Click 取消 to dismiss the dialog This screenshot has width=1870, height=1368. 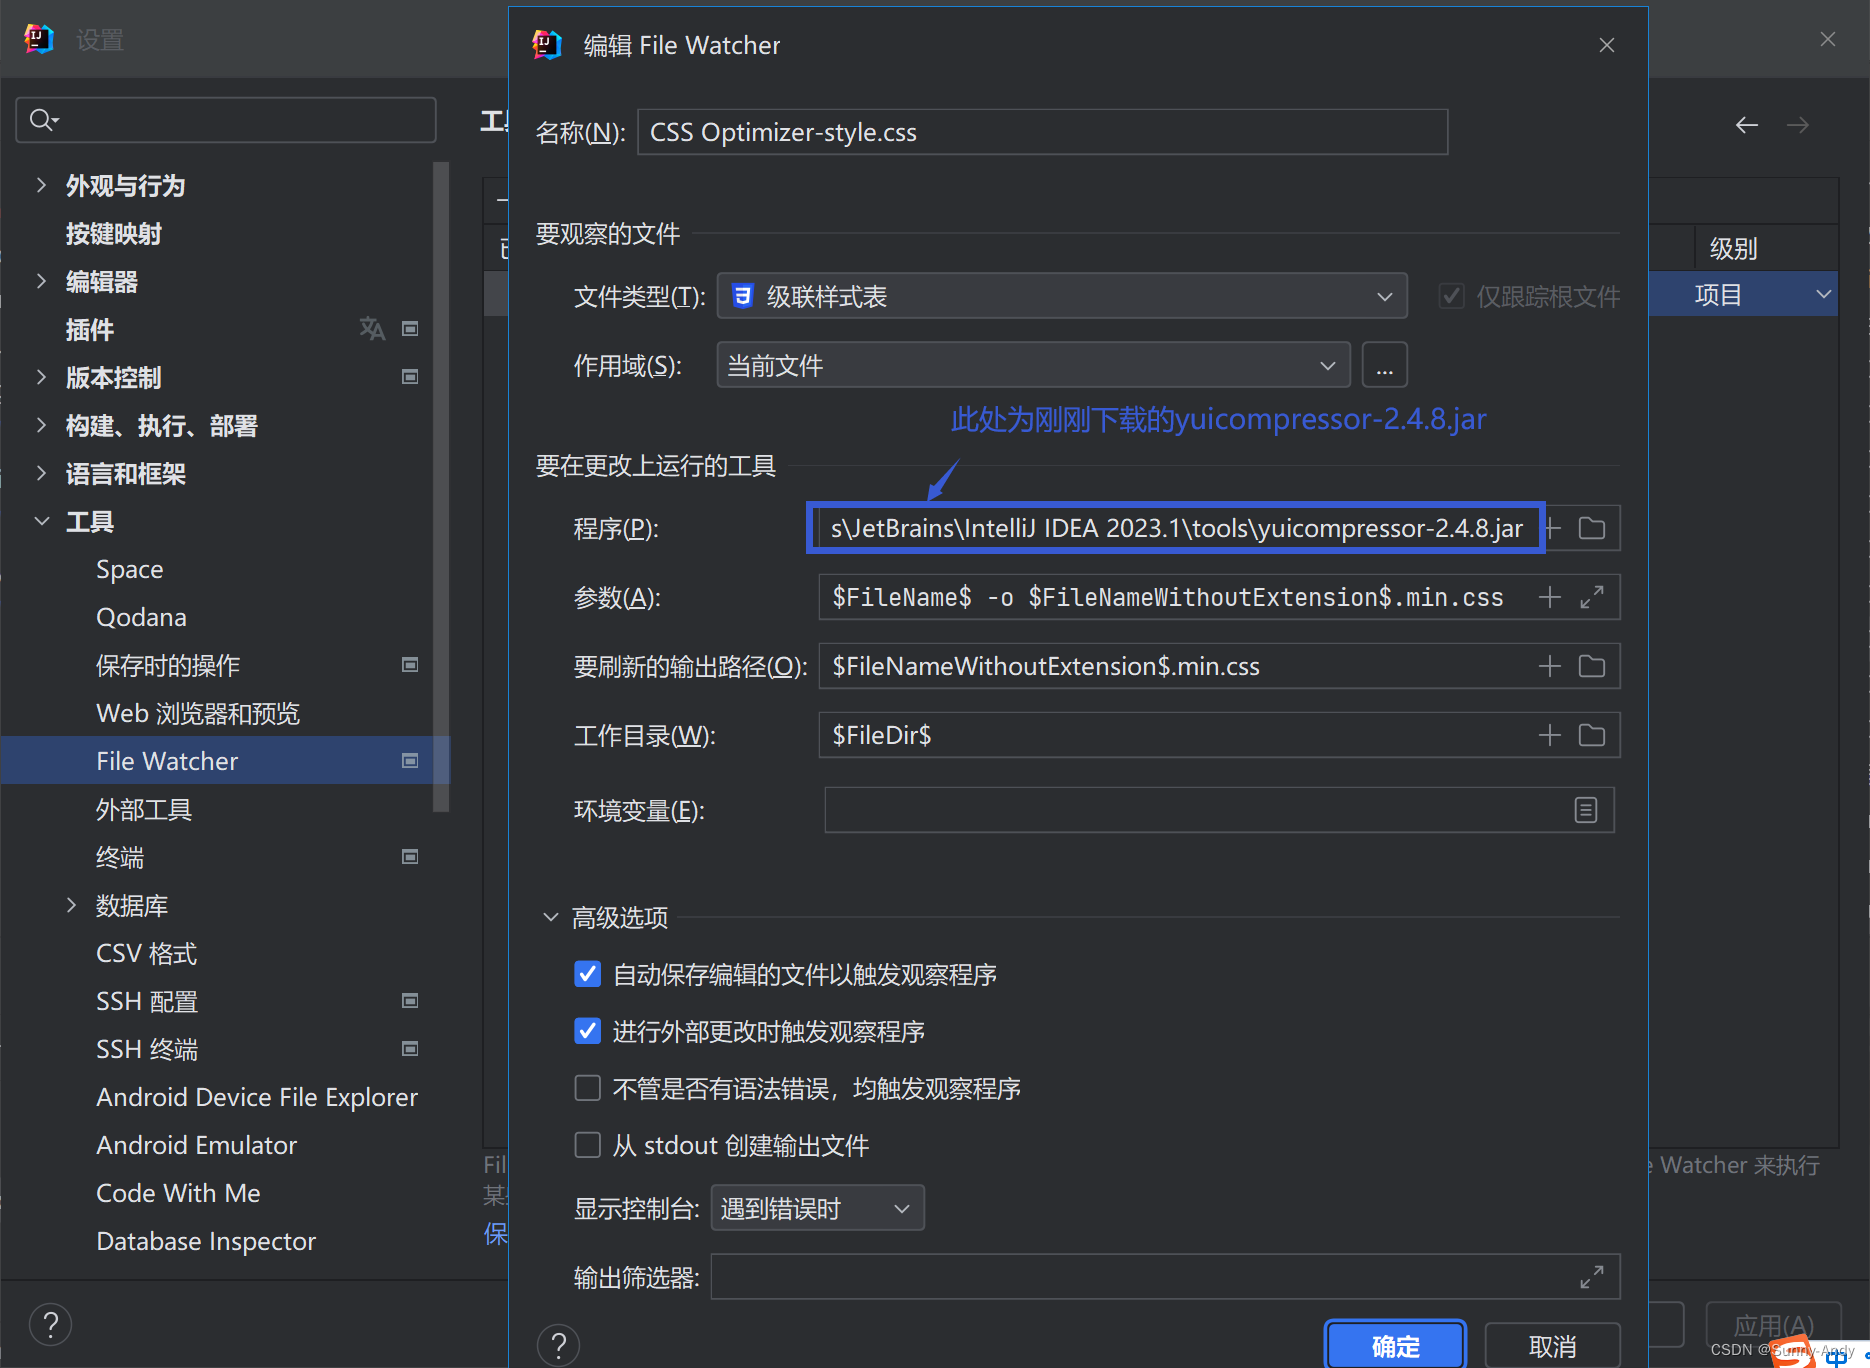pyautogui.click(x=1553, y=1344)
